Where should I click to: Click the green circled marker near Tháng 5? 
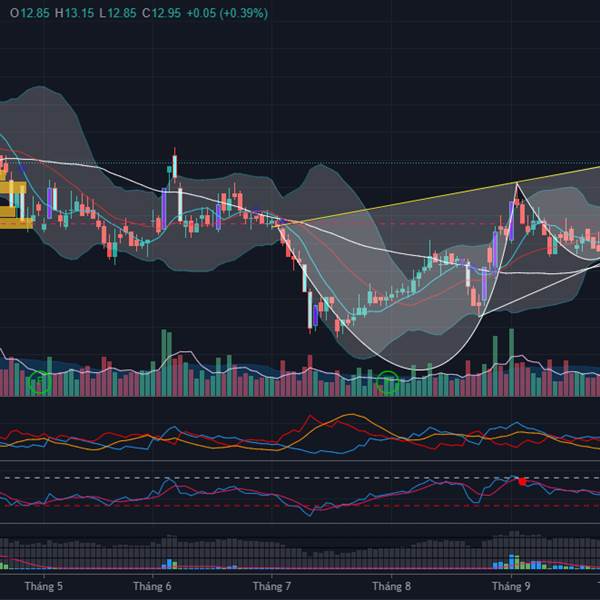[x=39, y=382]
